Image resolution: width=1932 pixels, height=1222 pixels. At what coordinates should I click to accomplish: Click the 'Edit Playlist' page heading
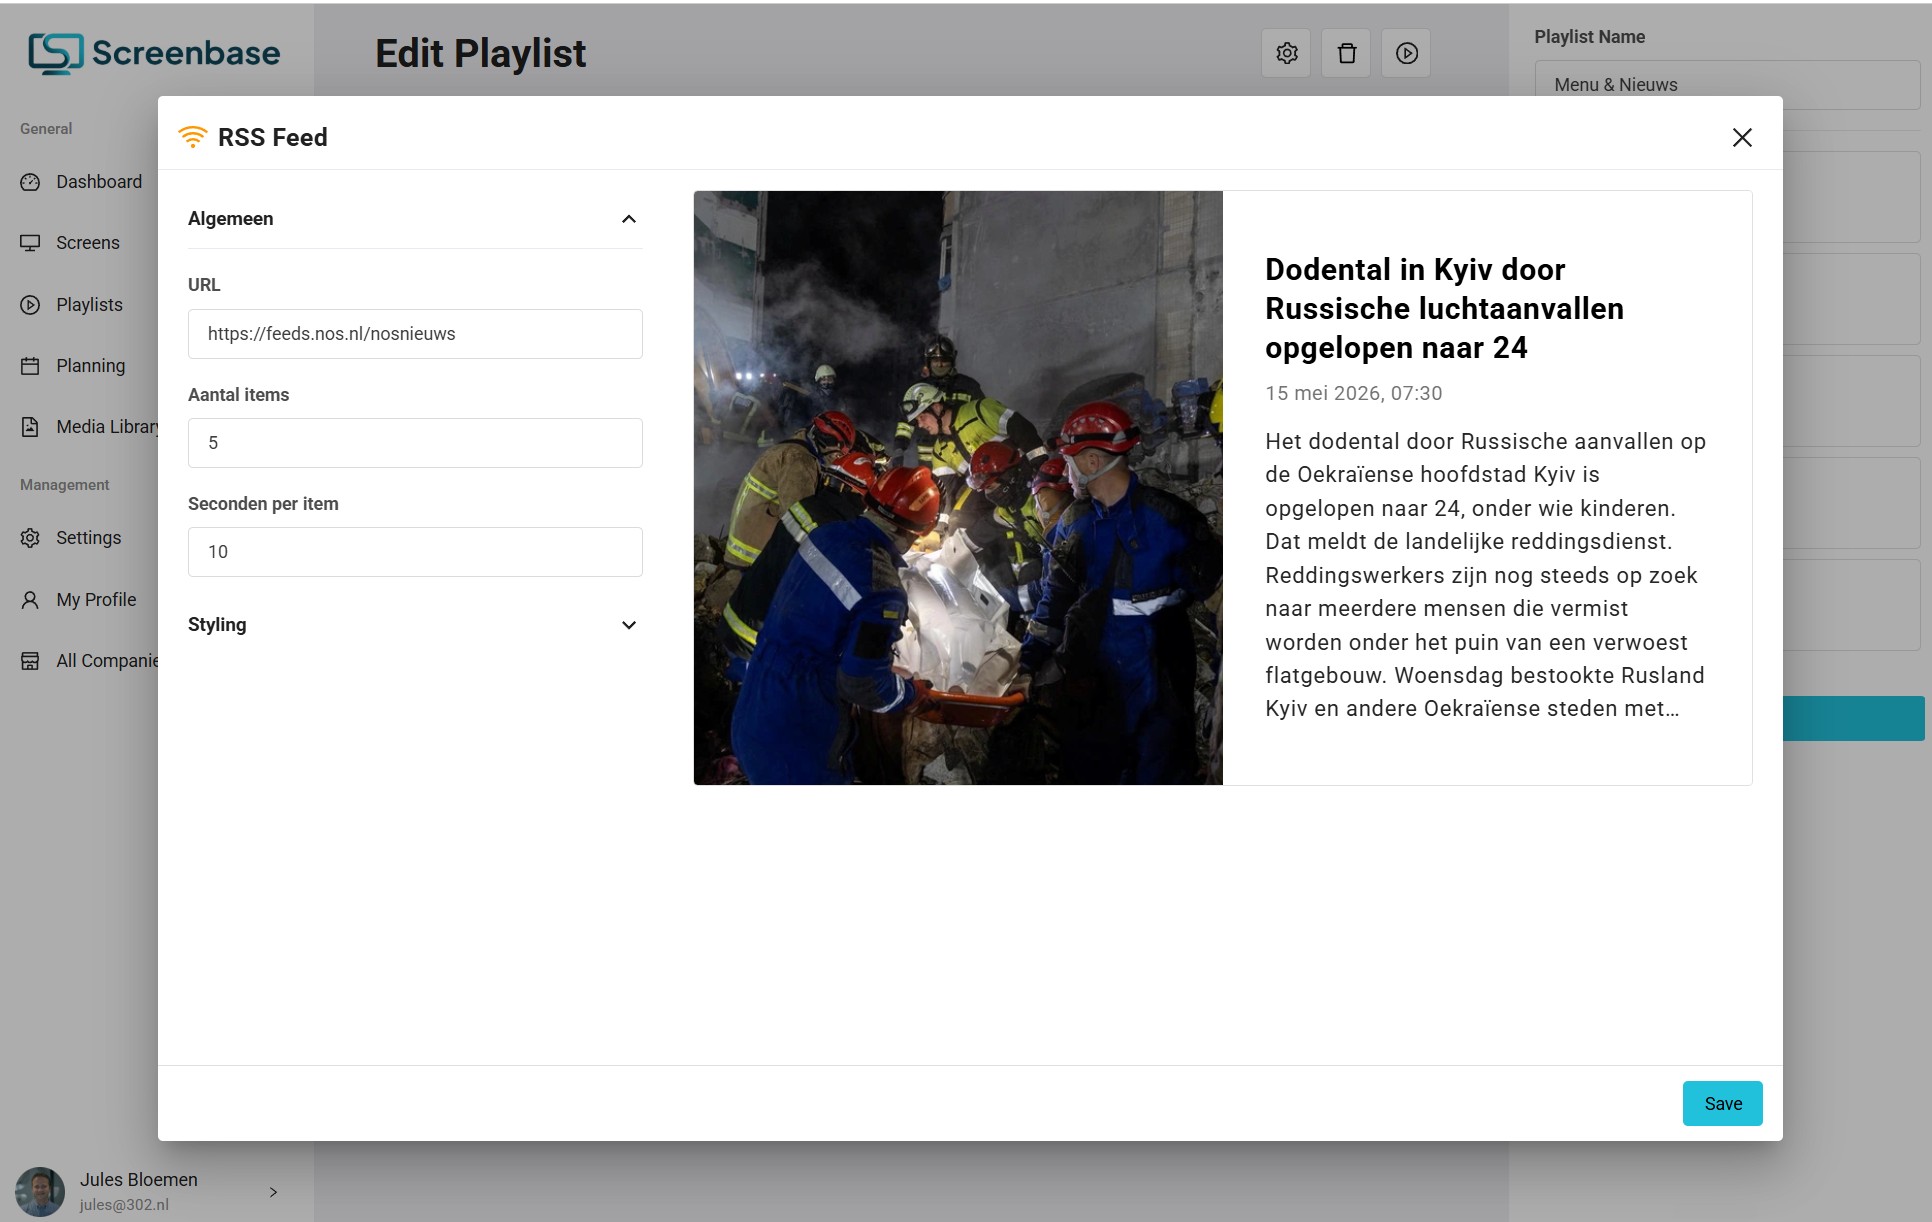coord(480,53)
